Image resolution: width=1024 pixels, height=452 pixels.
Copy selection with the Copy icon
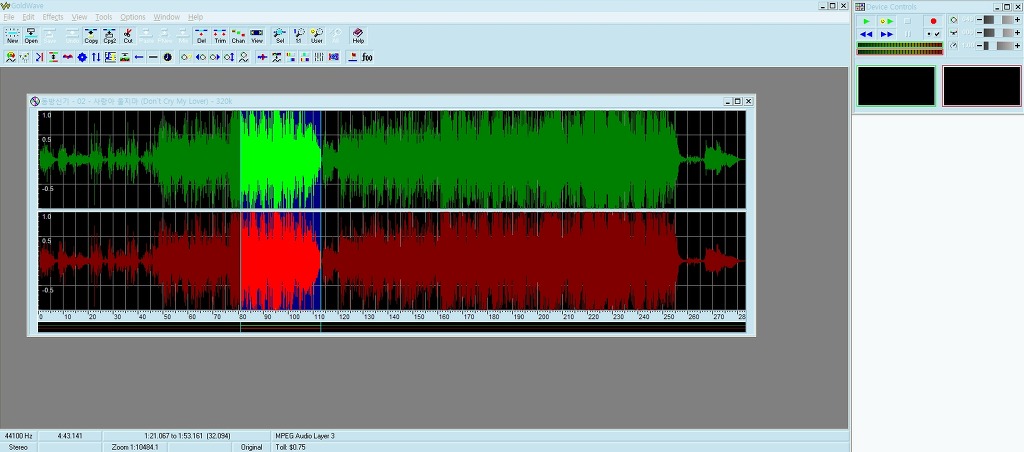click(91, 36)
